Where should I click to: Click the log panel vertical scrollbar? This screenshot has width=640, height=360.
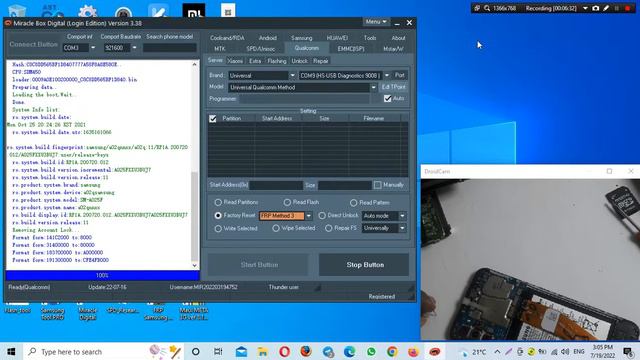point(195,165)
